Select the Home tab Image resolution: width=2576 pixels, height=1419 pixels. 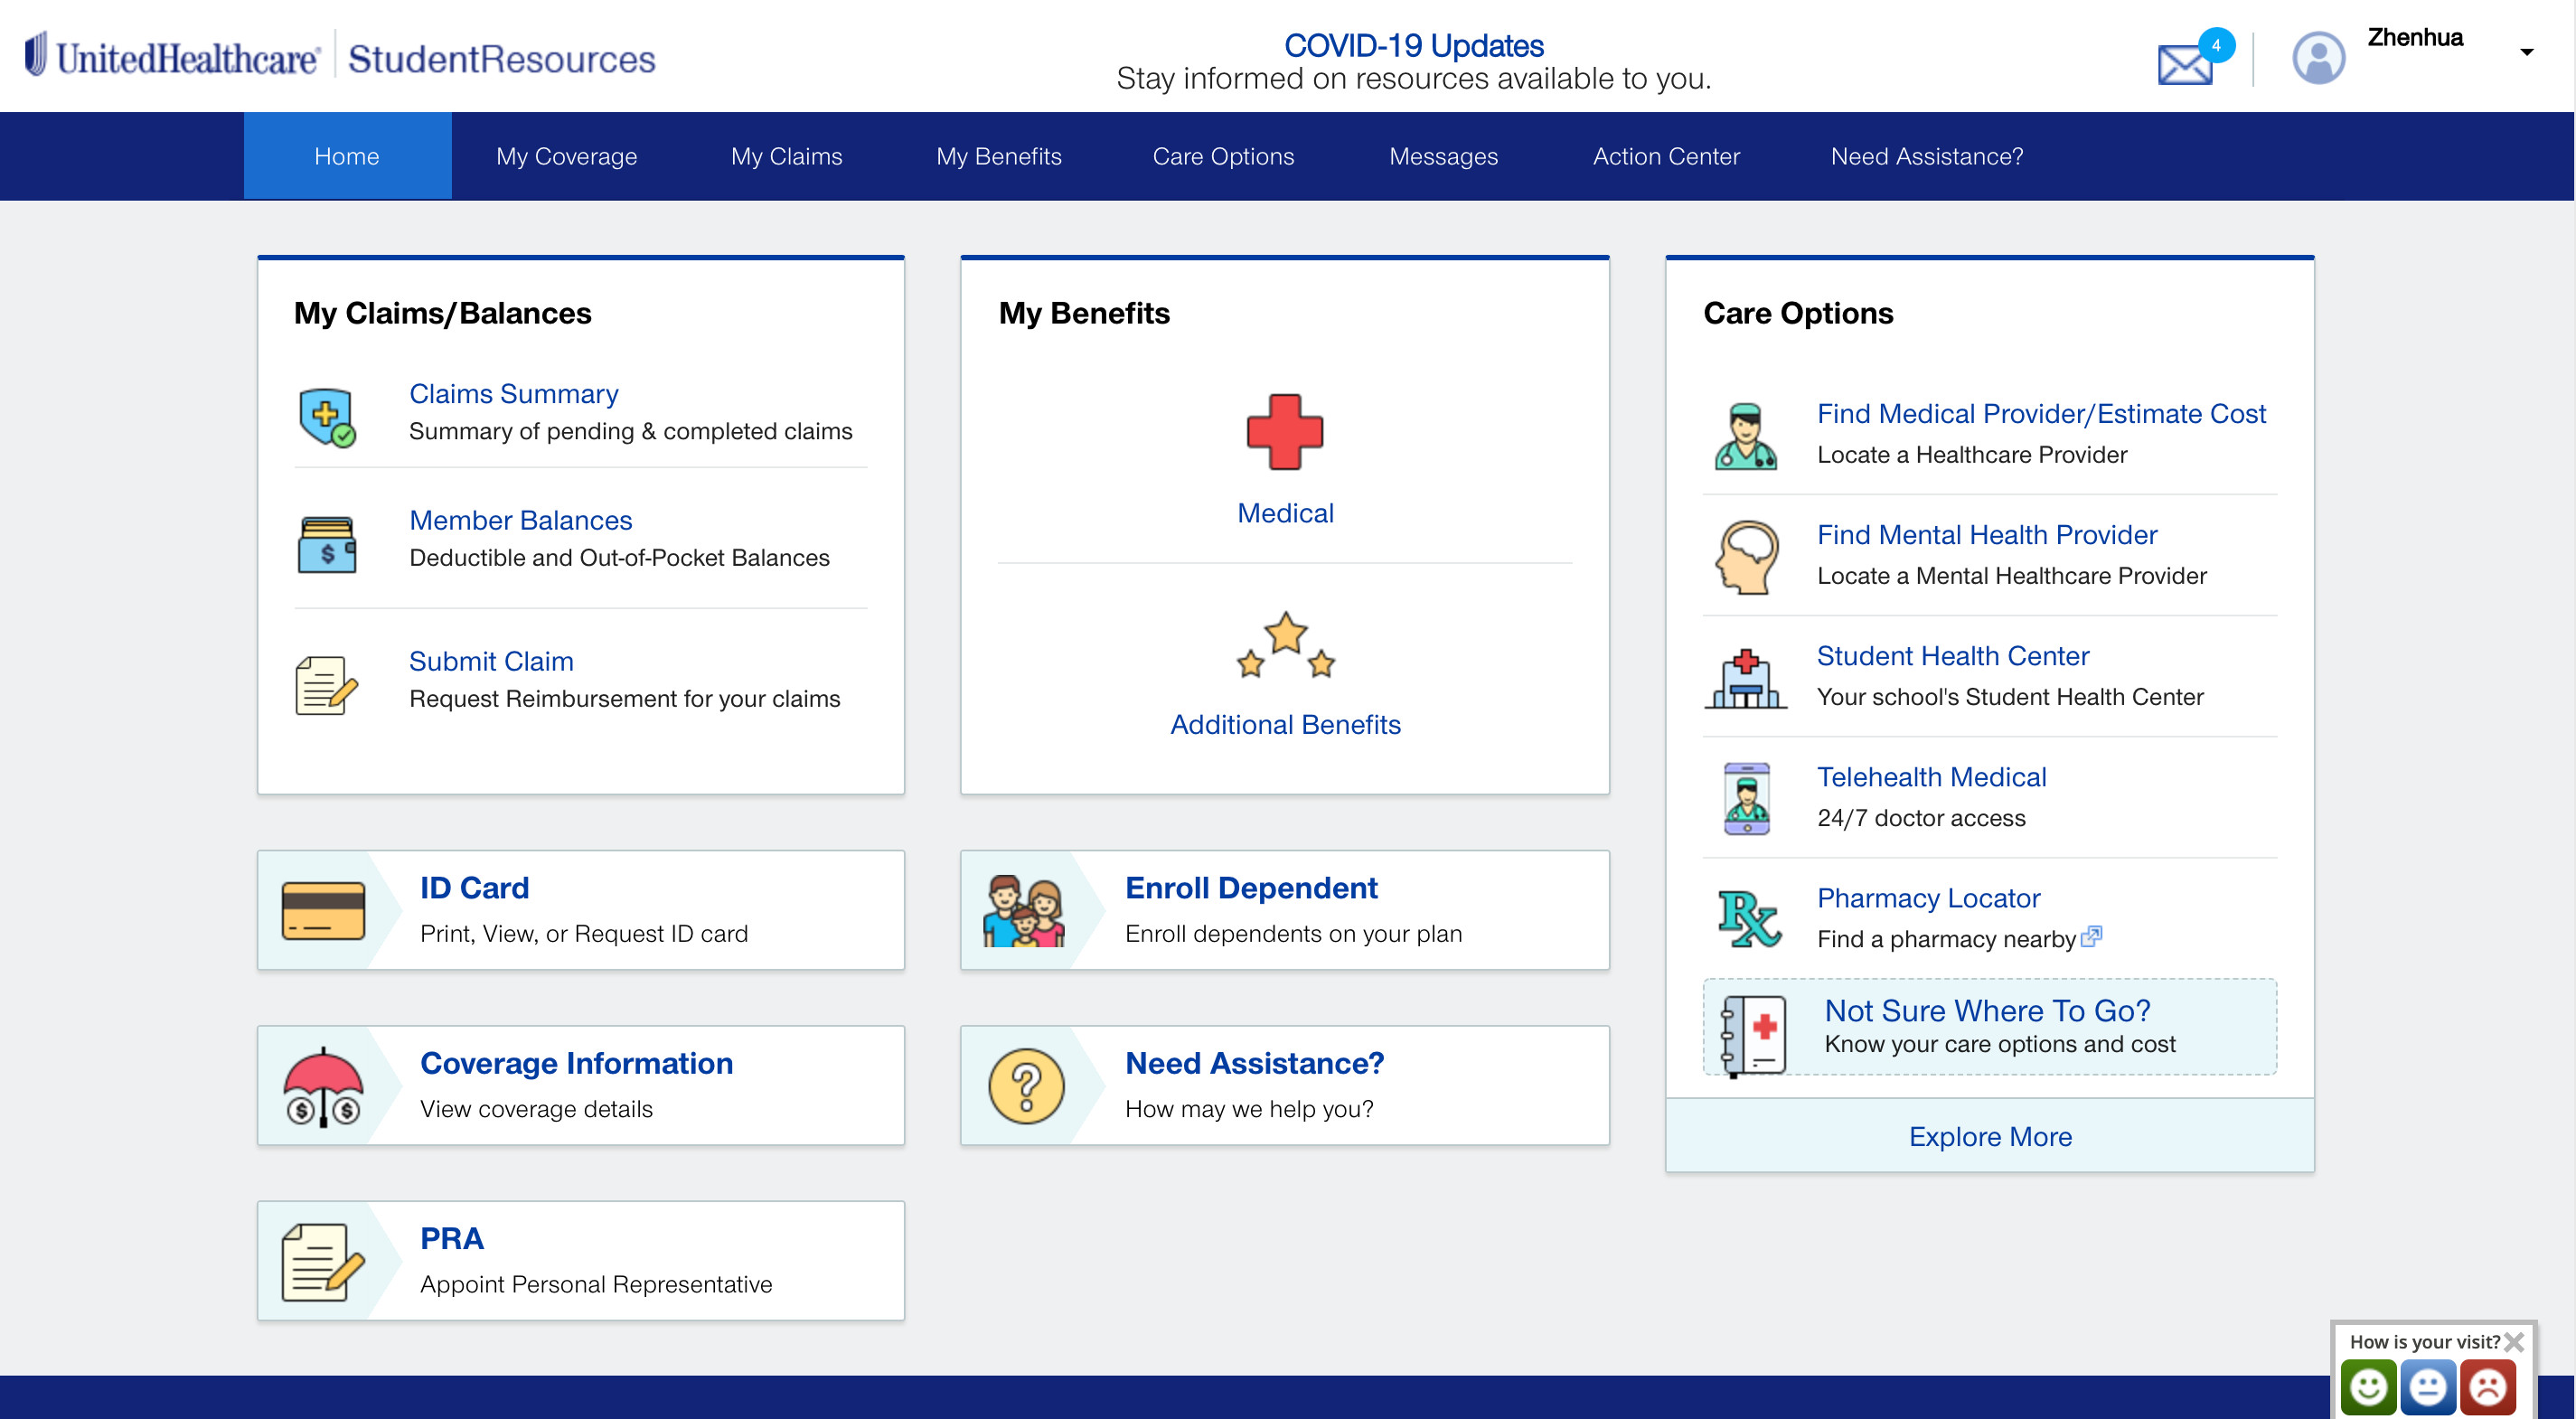click(x=347, y=156)
